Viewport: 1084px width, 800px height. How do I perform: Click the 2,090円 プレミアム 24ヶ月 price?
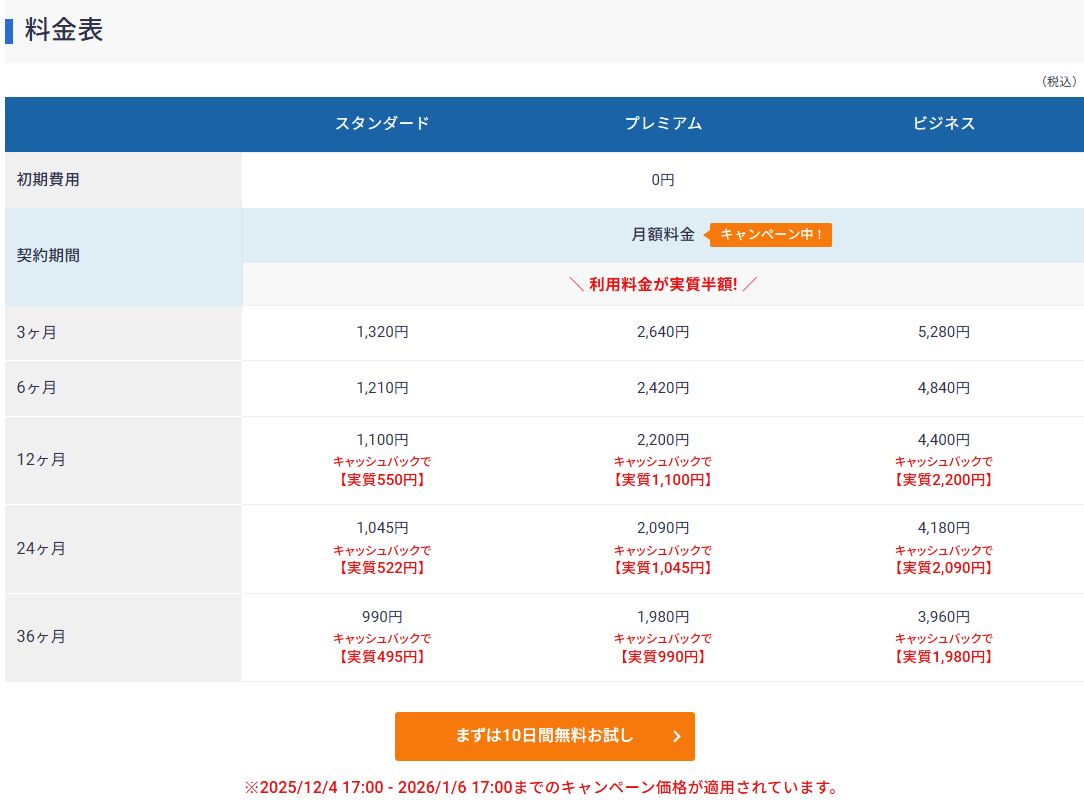pos(663,528)
